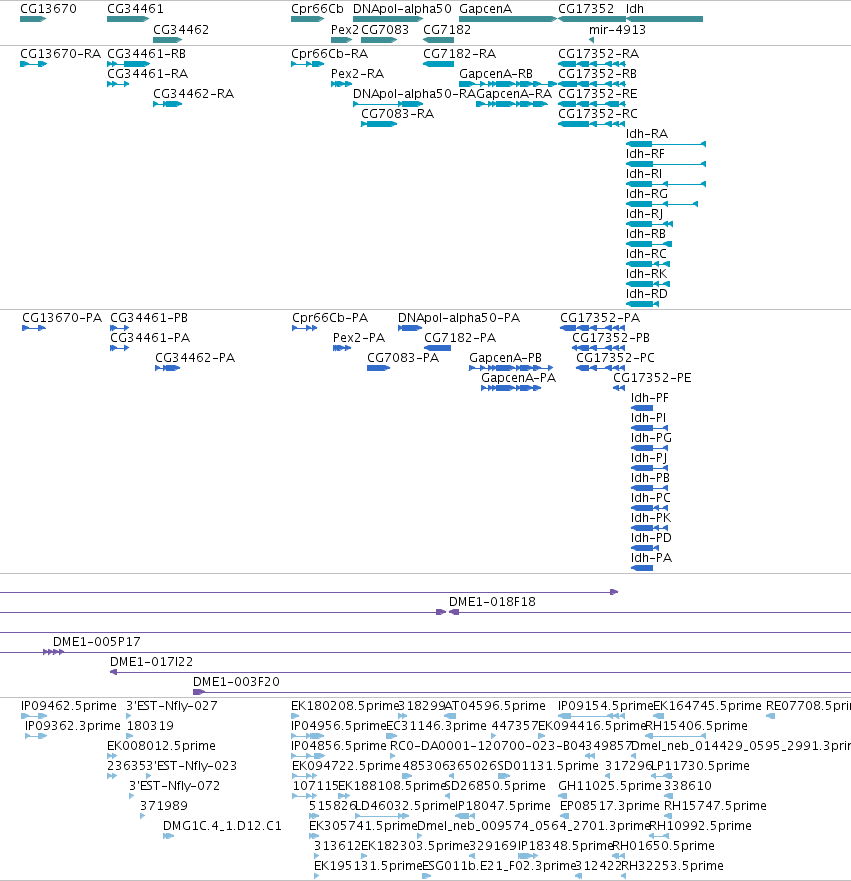Select protein CG13670-PA
This screenshot has height=881, width=851.
point(34,328)
